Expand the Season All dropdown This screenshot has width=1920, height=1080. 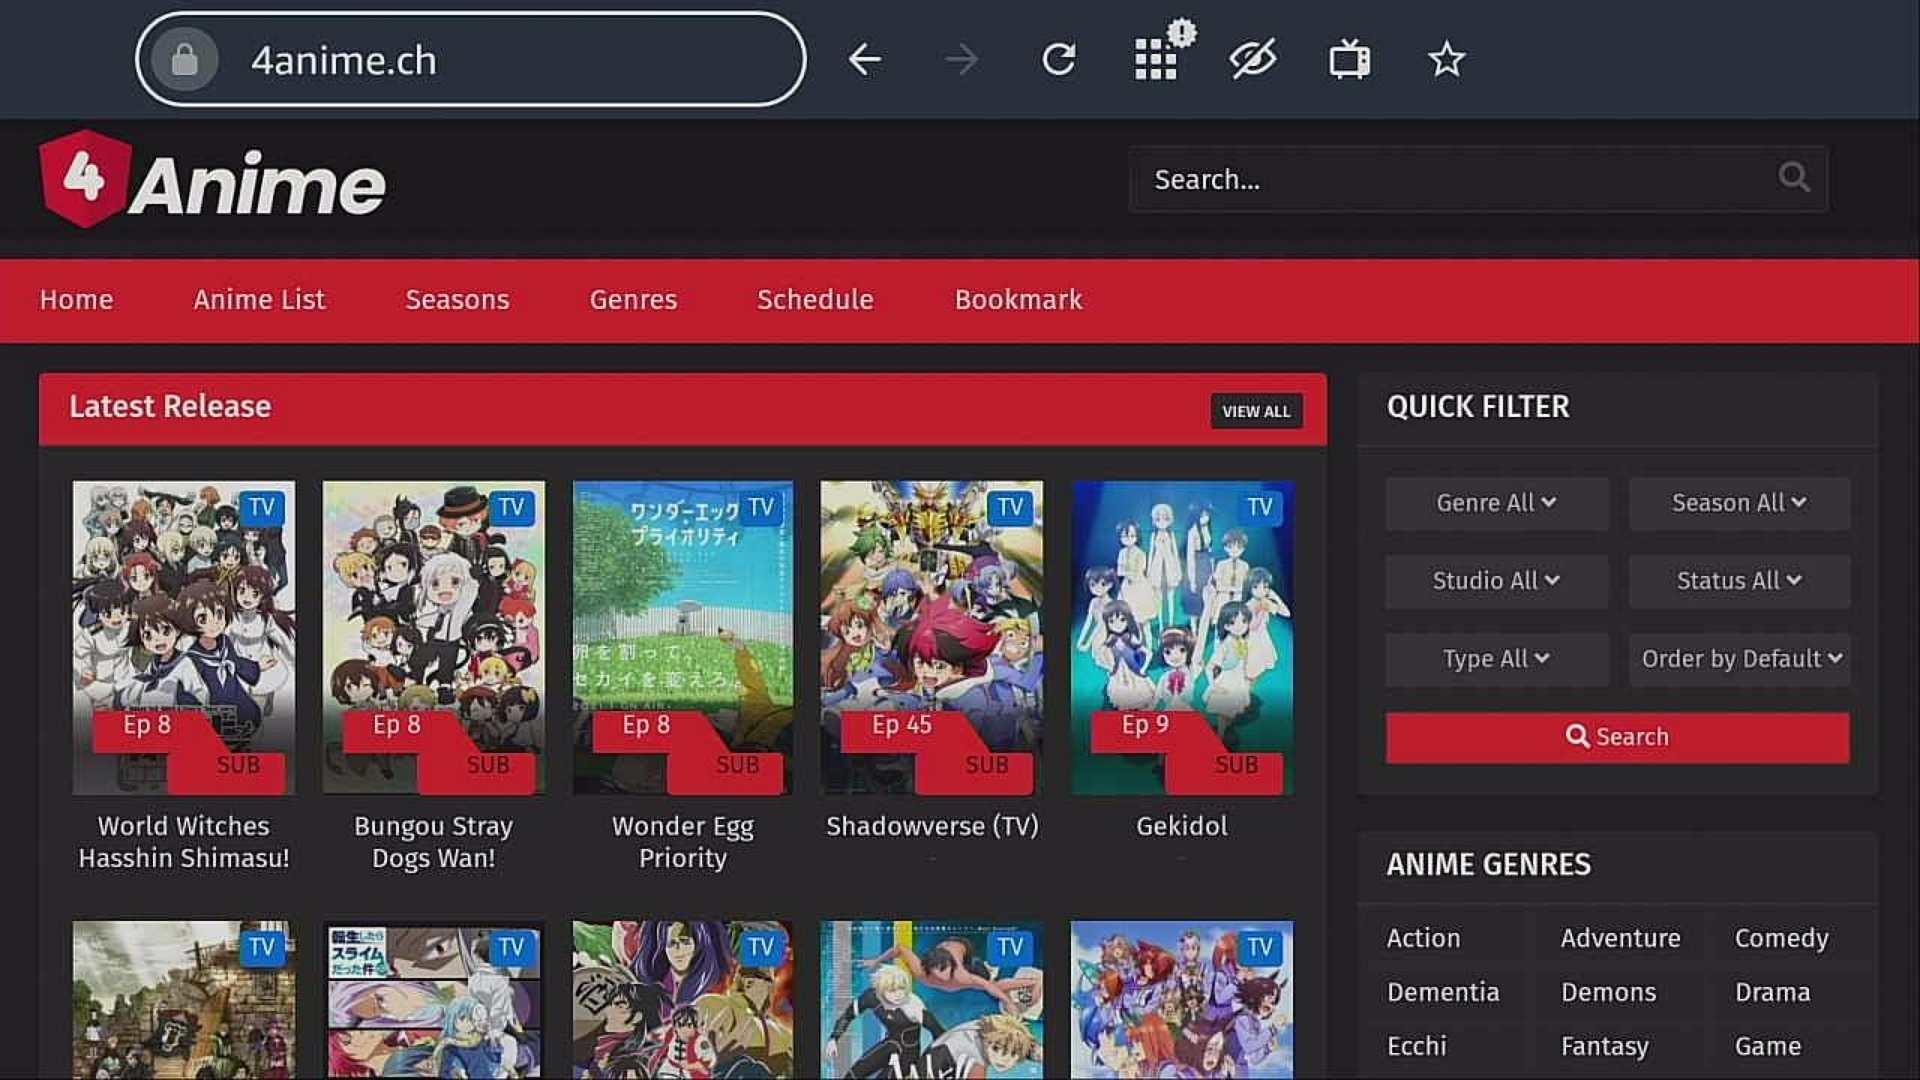[x=1739, y=503]
